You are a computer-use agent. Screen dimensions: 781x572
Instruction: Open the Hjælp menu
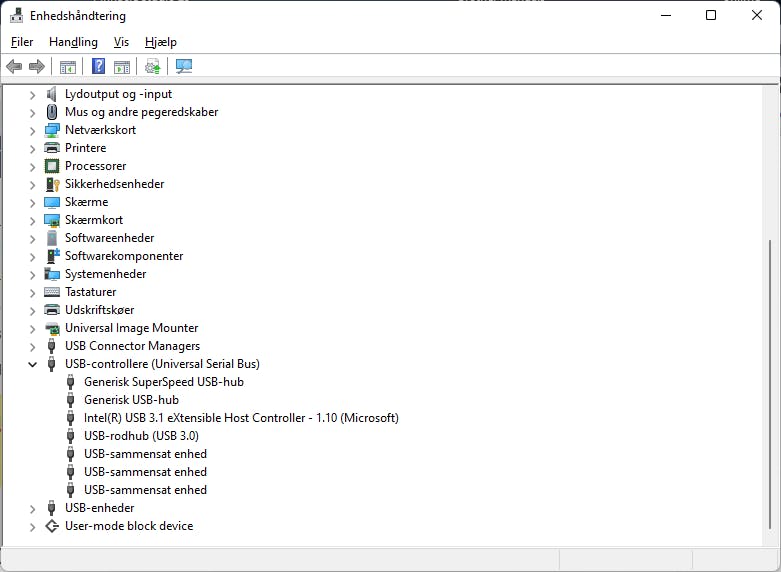pos(160,42)
